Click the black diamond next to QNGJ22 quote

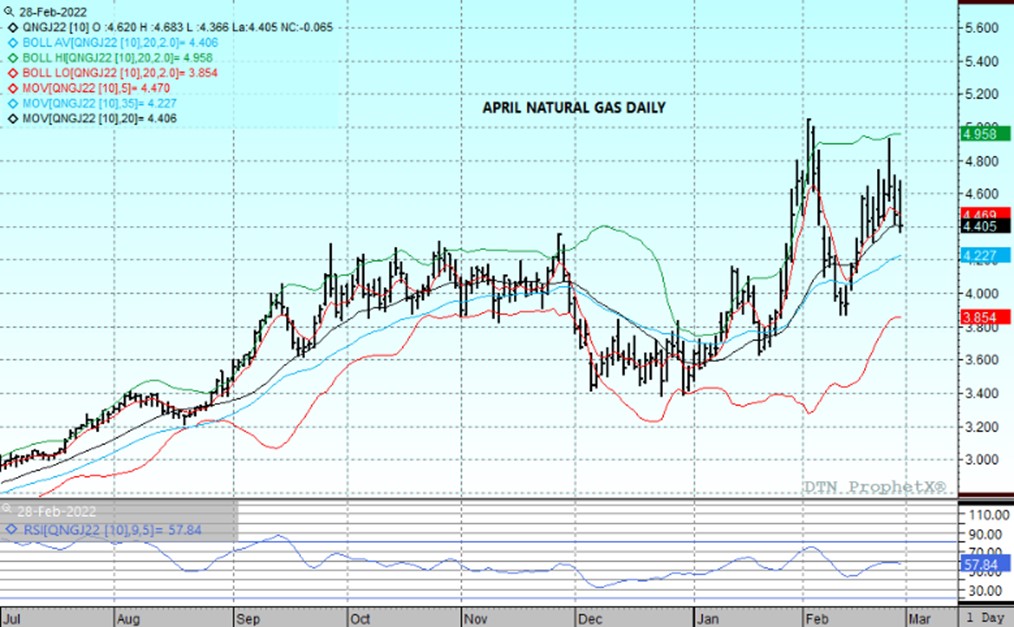[10, 30]
